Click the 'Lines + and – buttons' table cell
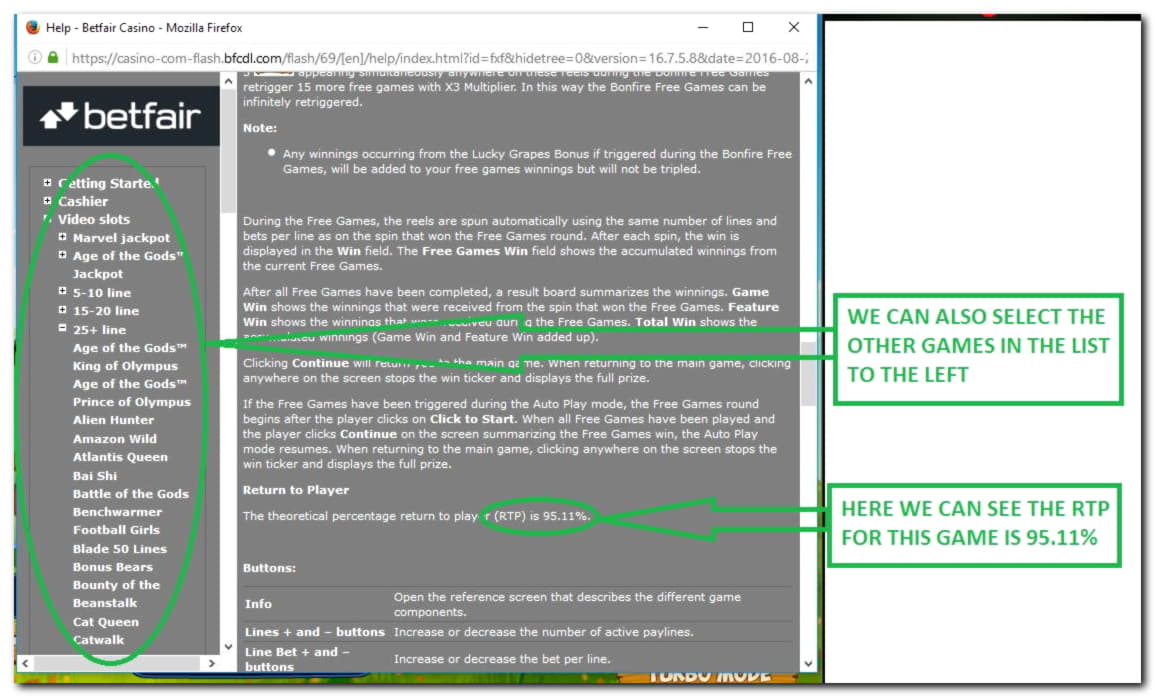Screen dimensions: 1155x697 [x=315, y=632]
